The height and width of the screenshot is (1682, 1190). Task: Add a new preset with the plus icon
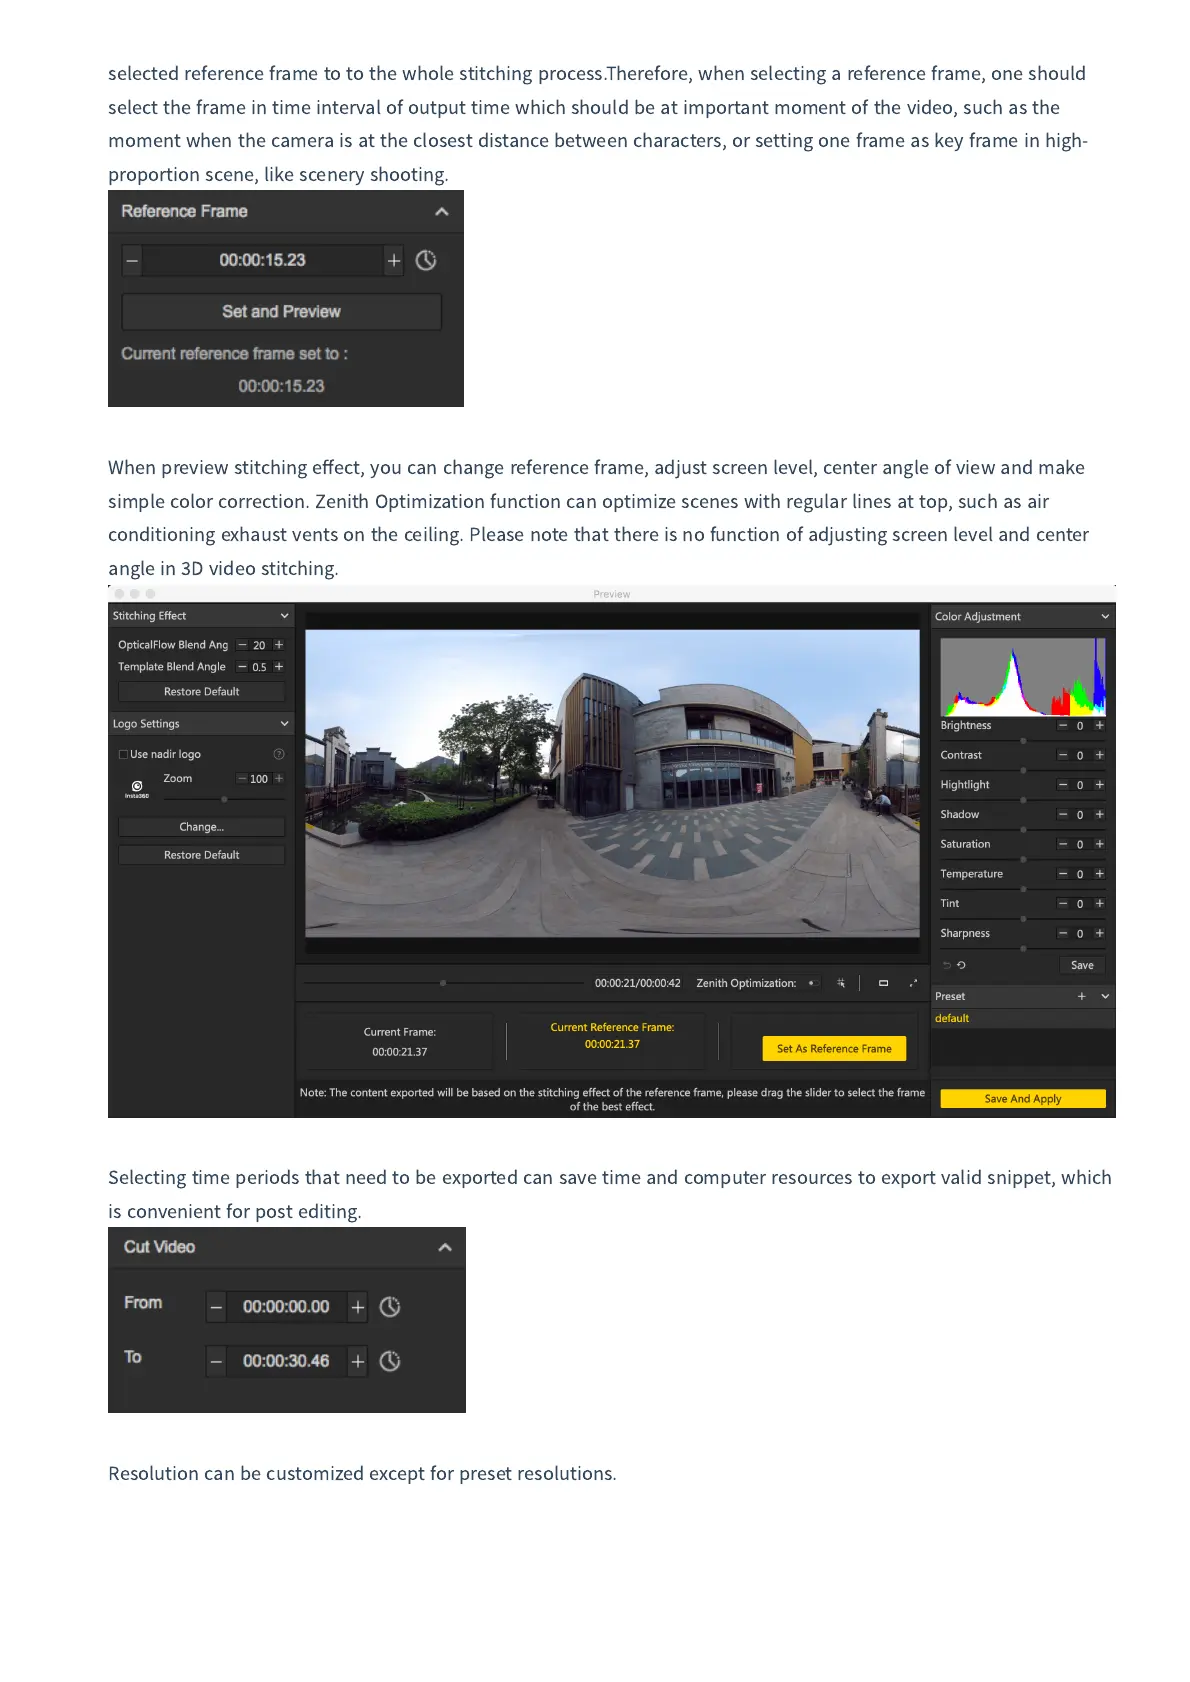(x=1081, y=997)
